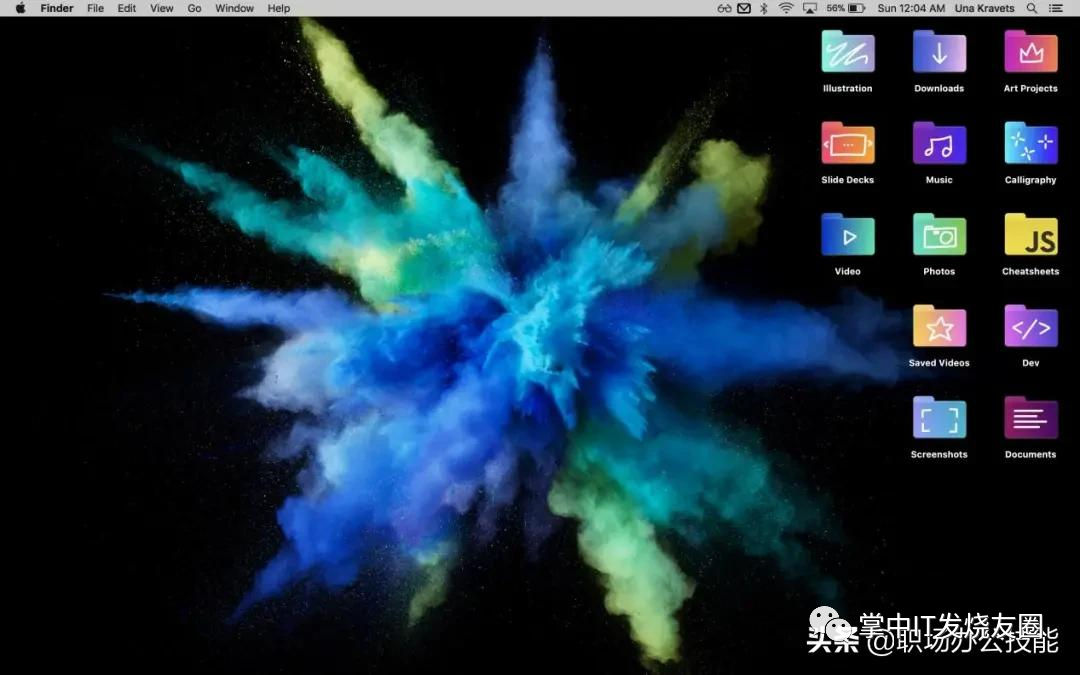Open the Illustration folder

click(x=847, y=53)
